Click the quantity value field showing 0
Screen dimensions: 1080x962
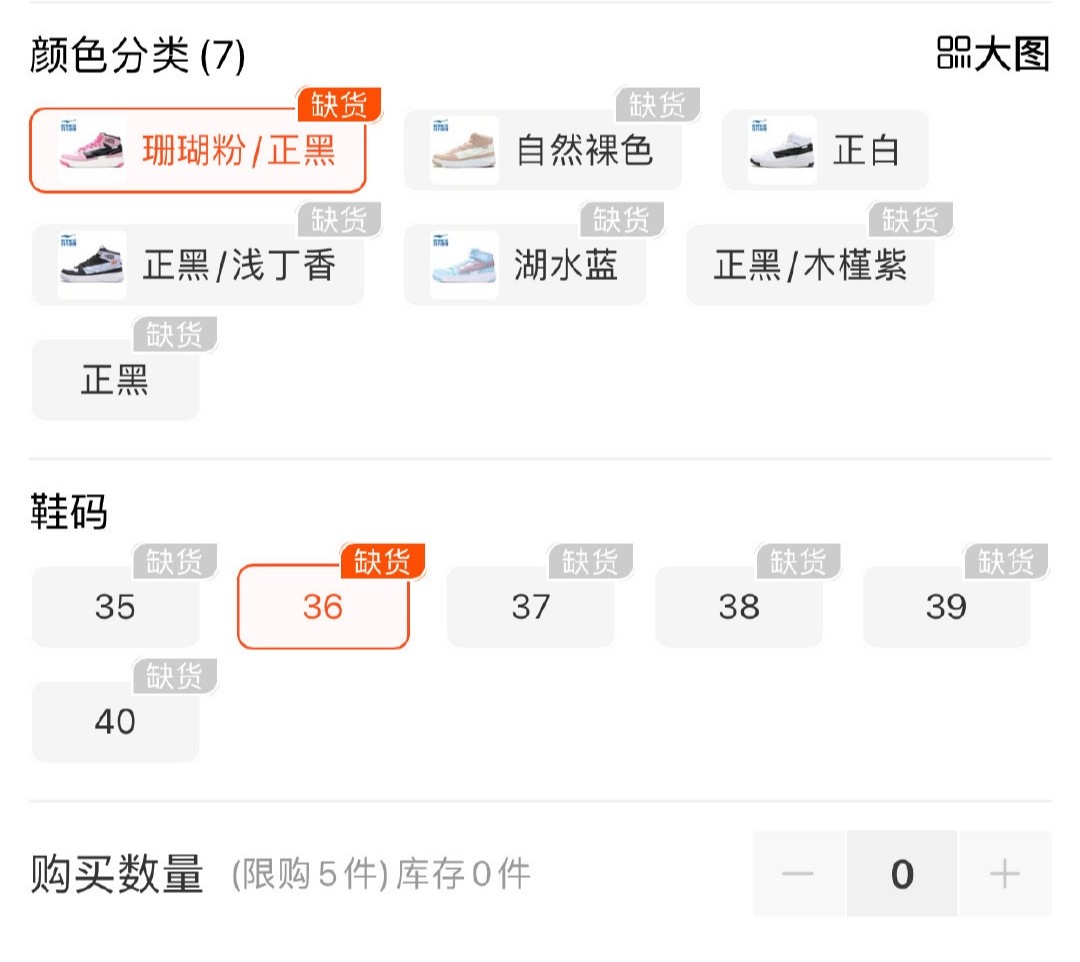[900, 873]
